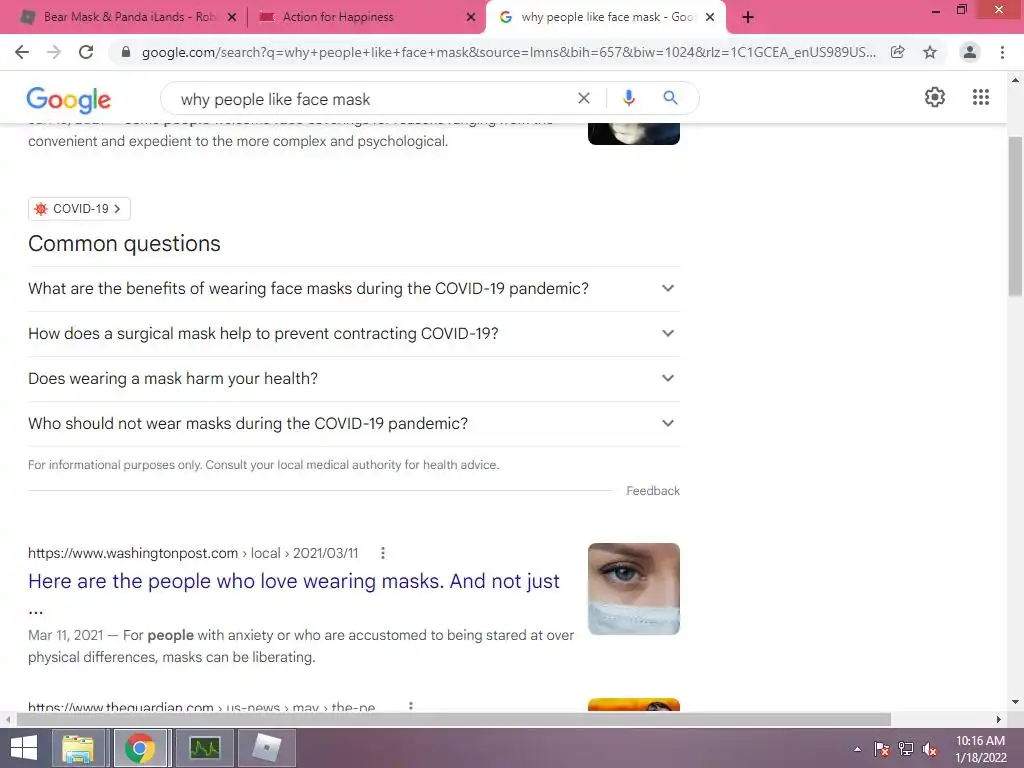Open more options for Washington Post result
1024x768 pixels.
[383, 553]
